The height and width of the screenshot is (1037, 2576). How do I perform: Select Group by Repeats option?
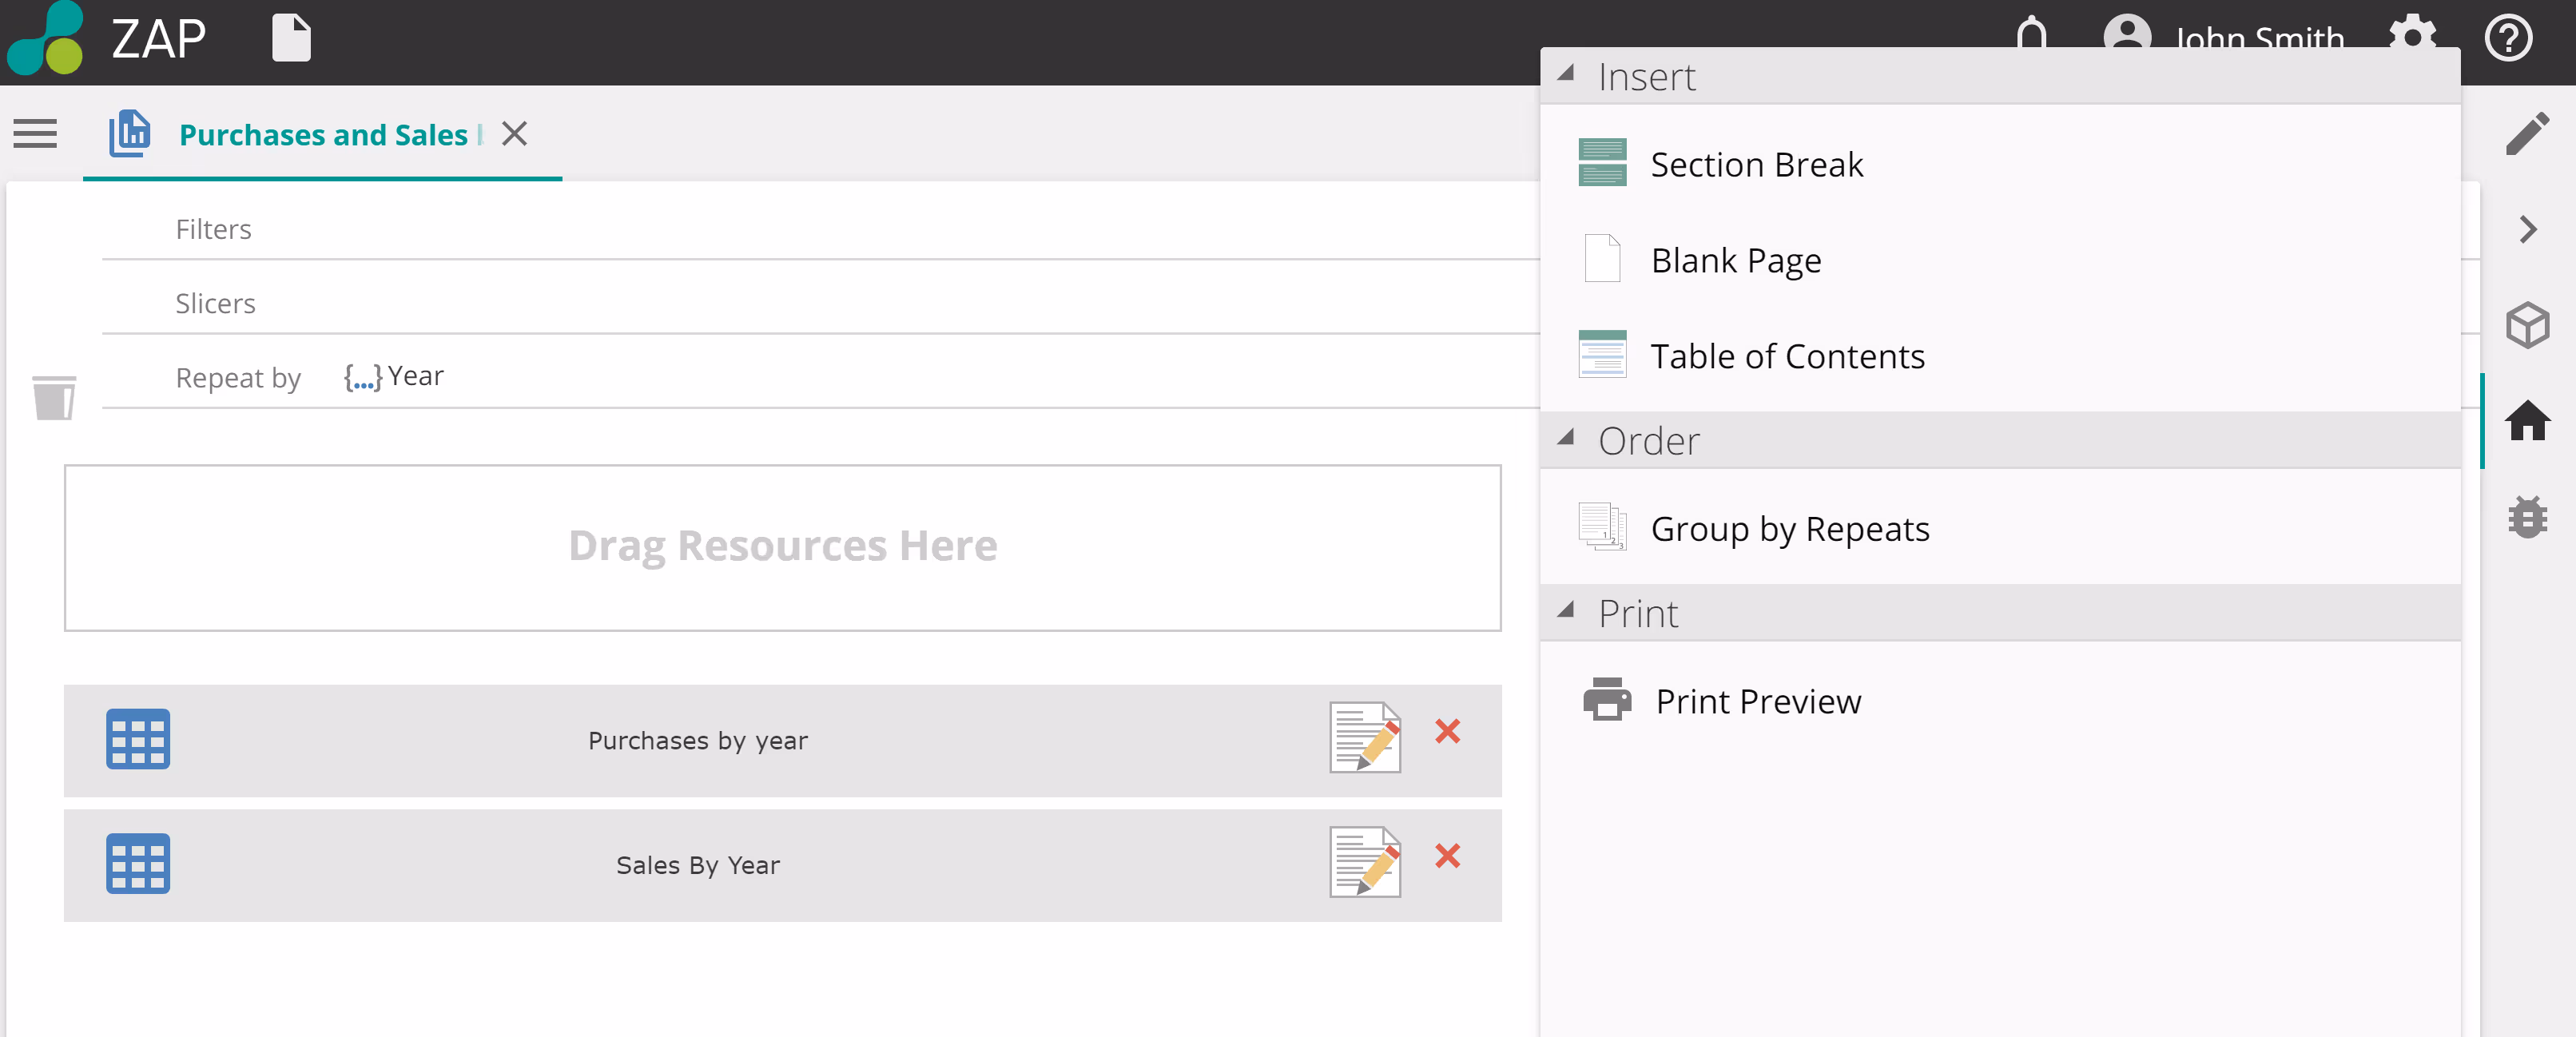1789,529
